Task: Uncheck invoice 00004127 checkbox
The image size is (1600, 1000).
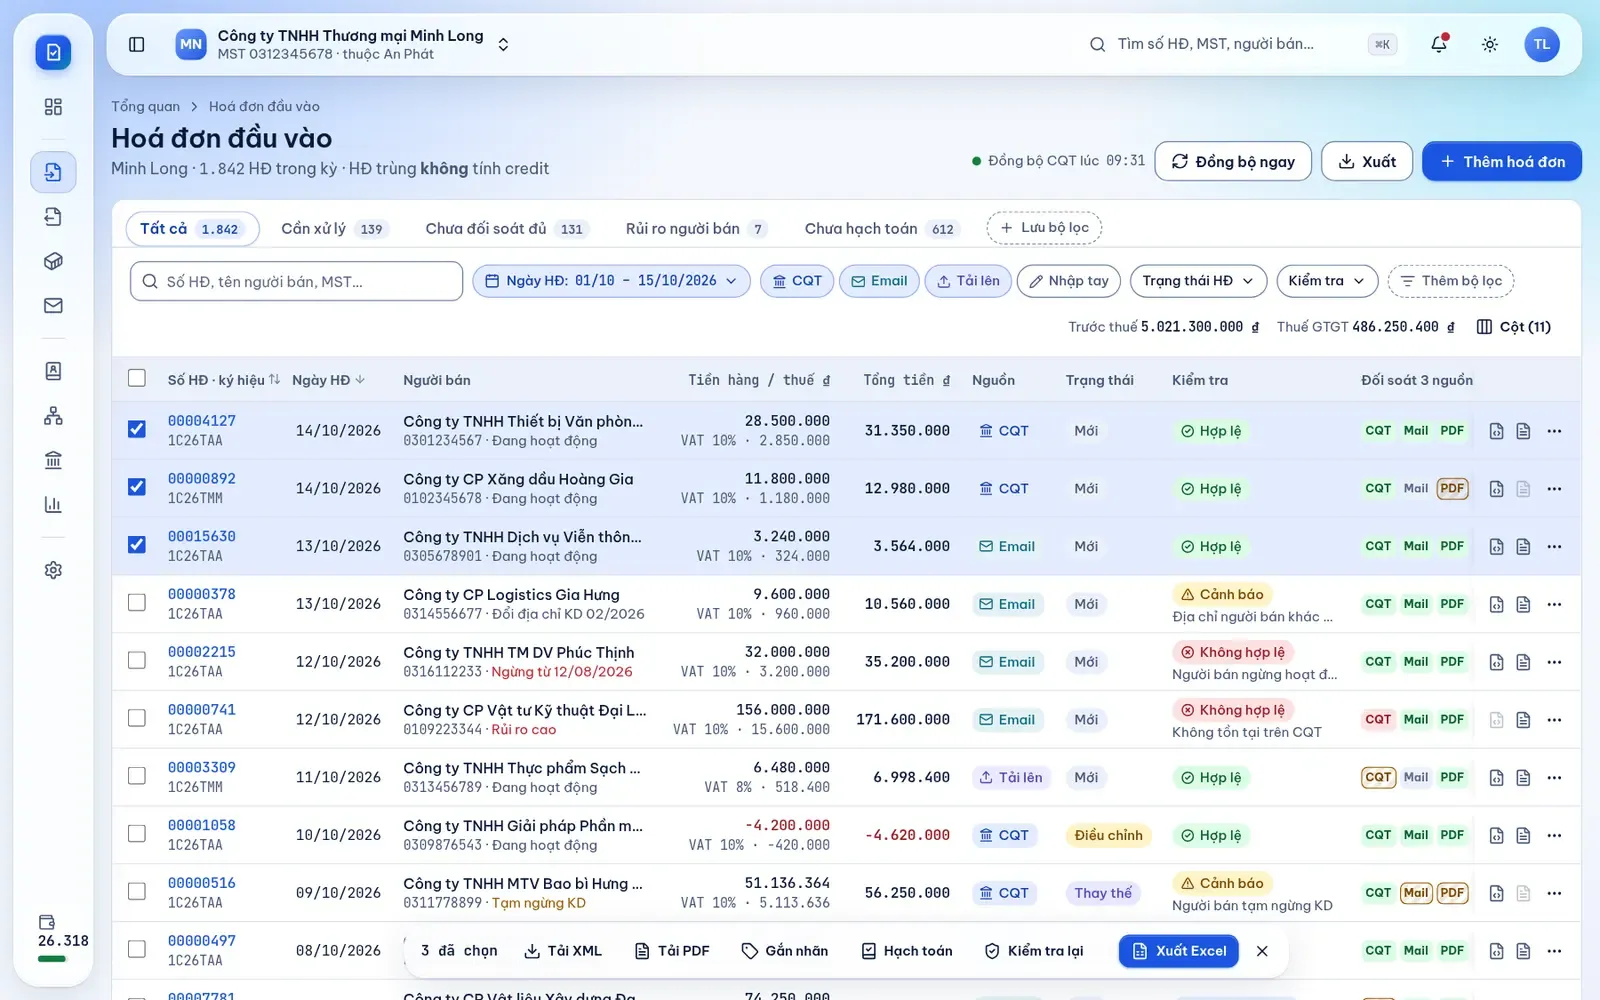Action: [137, 430]
